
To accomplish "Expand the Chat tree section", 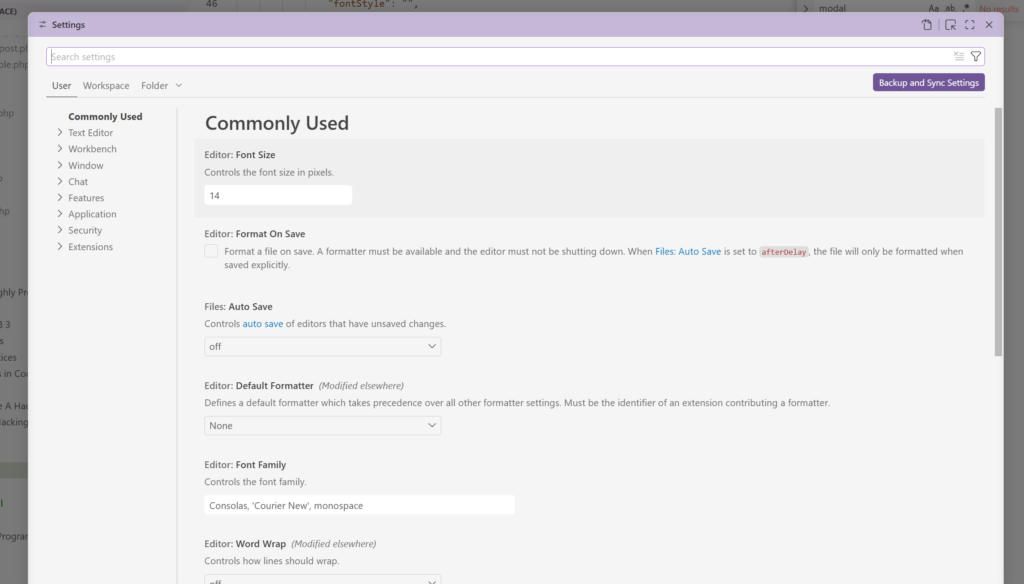I will coord(60,182).
